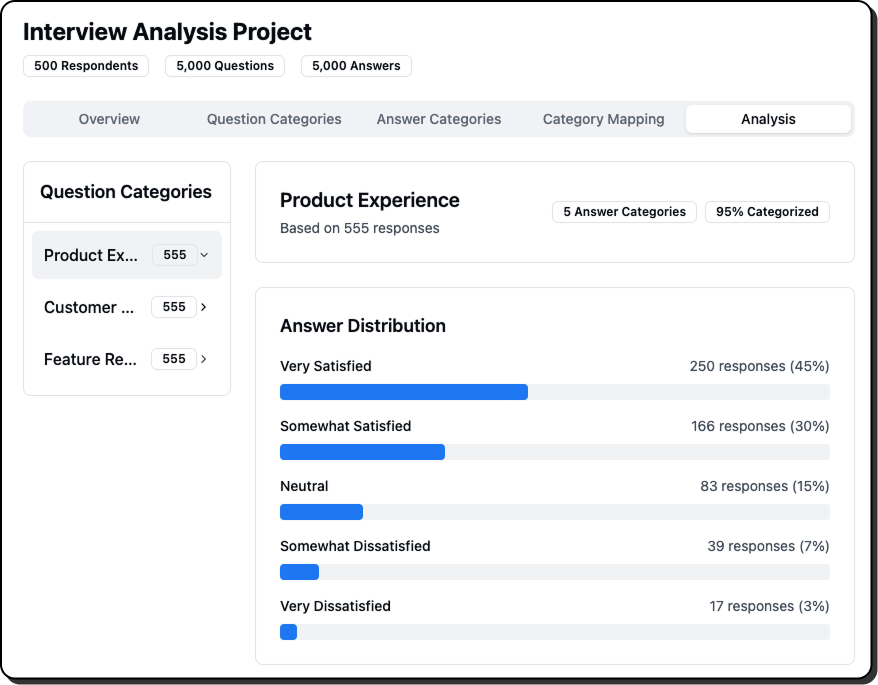The height and width of the screenshot is (685, 878).
Task: Open the Answer Categories tab
Action: (x=439, y=119)
